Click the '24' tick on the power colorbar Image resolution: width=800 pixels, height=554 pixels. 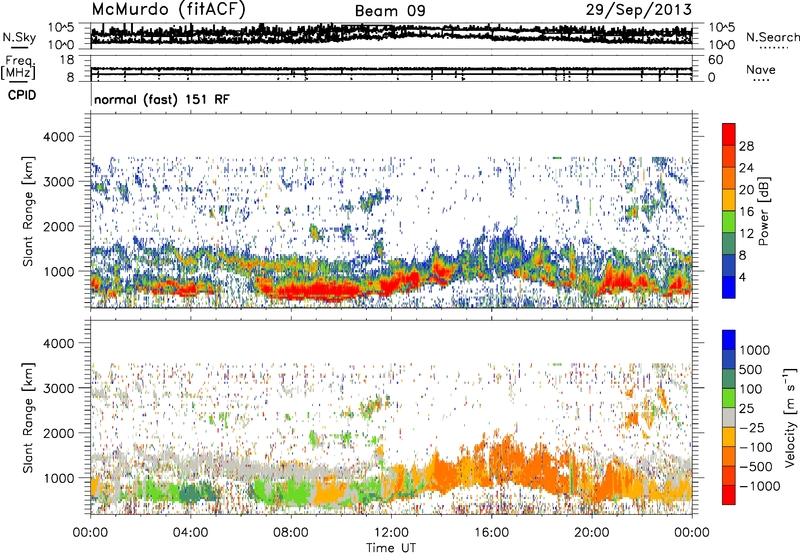[746, 168]
